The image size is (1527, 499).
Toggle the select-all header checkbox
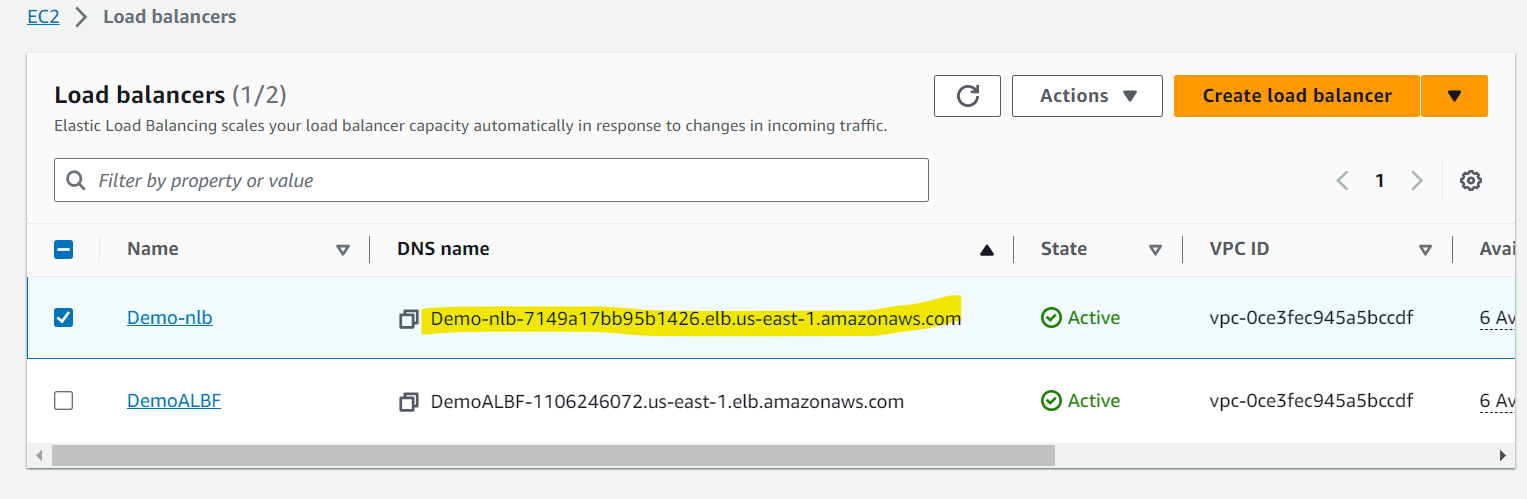click(x=63, y=250)
